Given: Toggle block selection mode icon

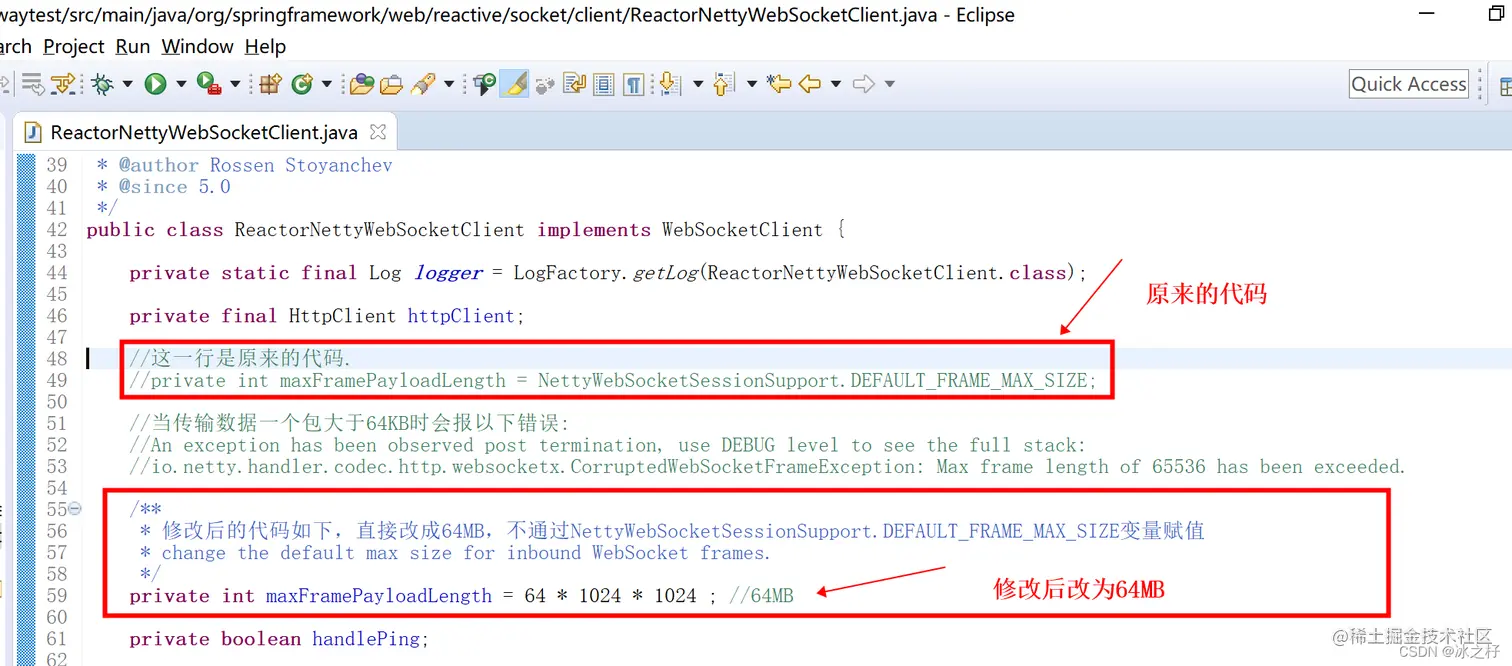Looking at the screenshot, I should (x=603, y=85).
